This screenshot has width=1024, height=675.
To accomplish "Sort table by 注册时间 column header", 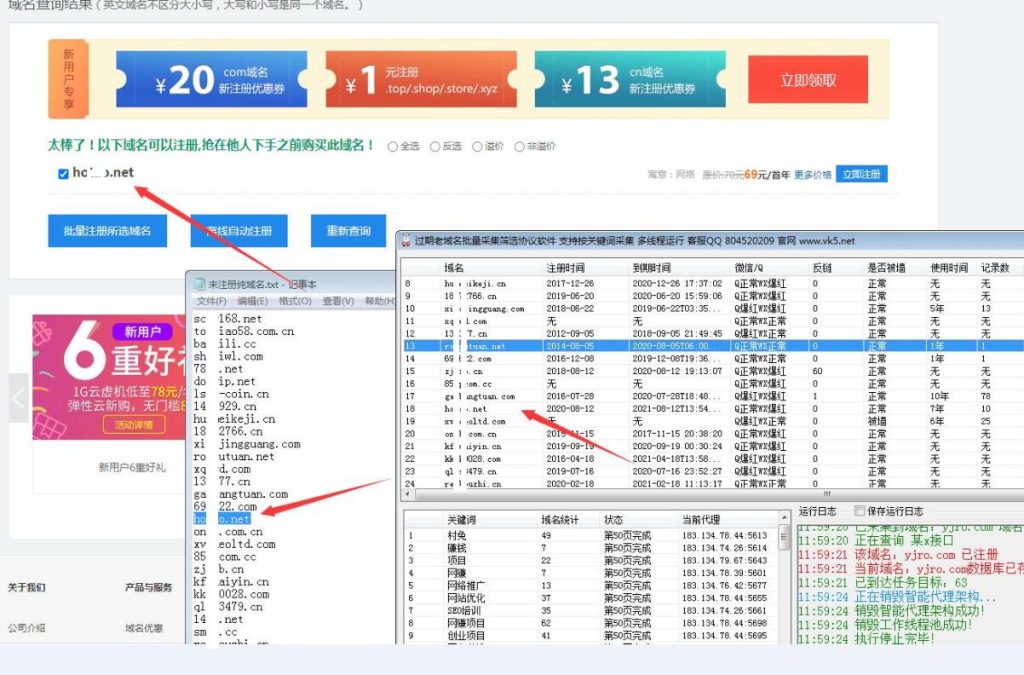I will tap(566, 268).
